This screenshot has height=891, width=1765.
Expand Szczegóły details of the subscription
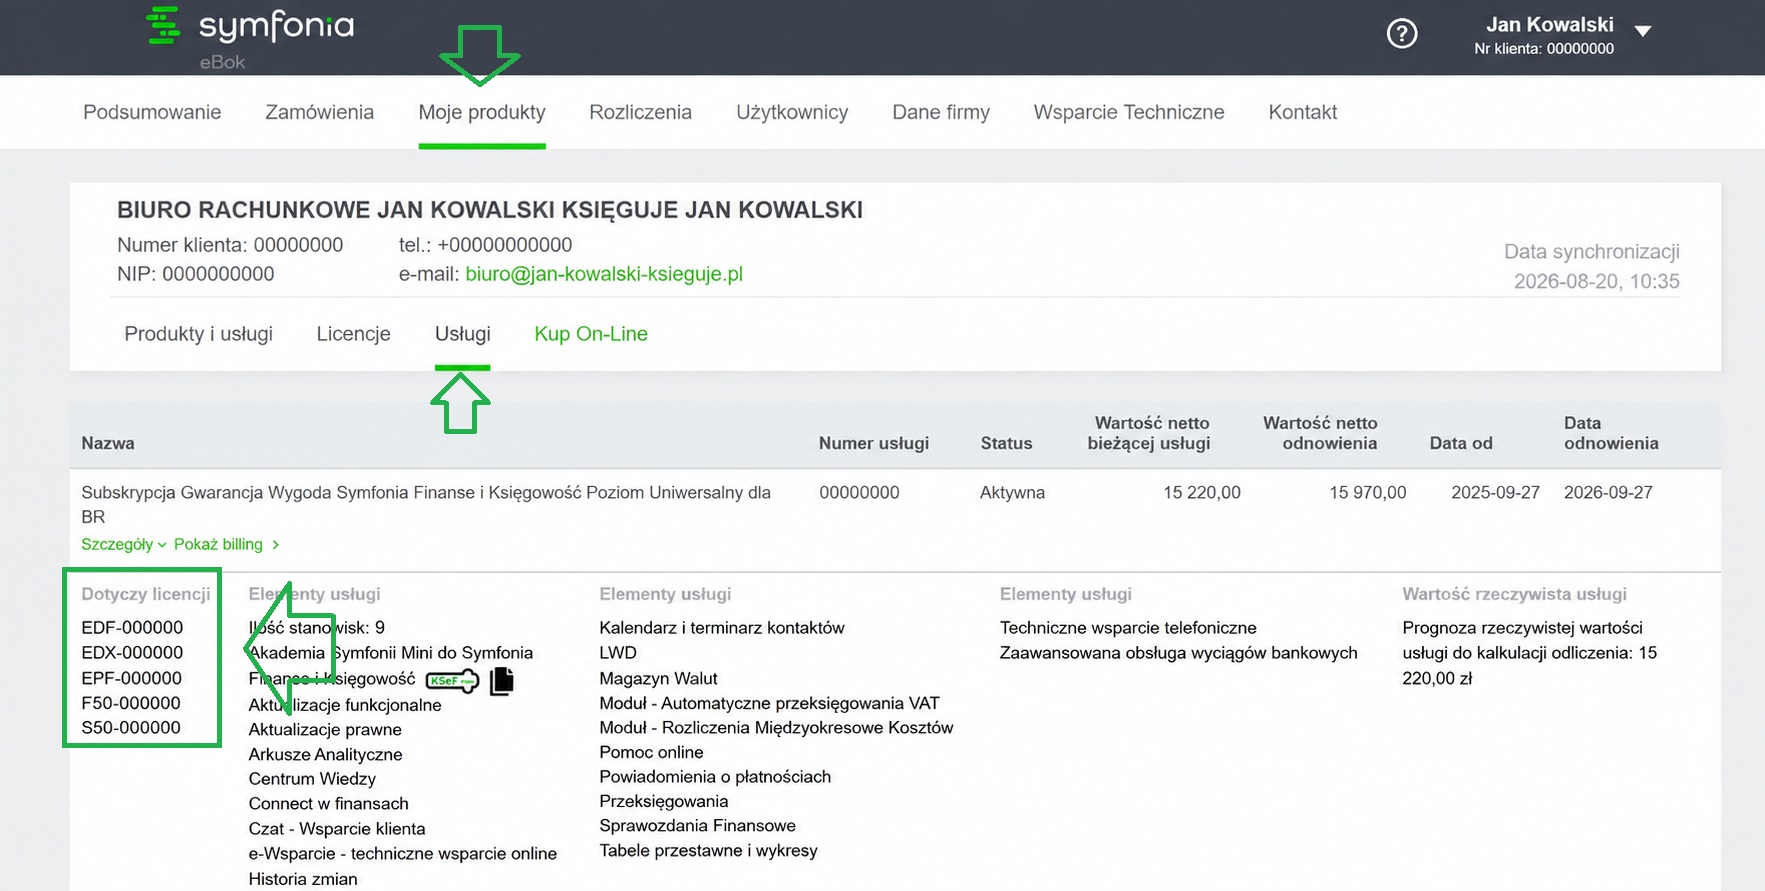pyautogui.click(x=123, y=544)
